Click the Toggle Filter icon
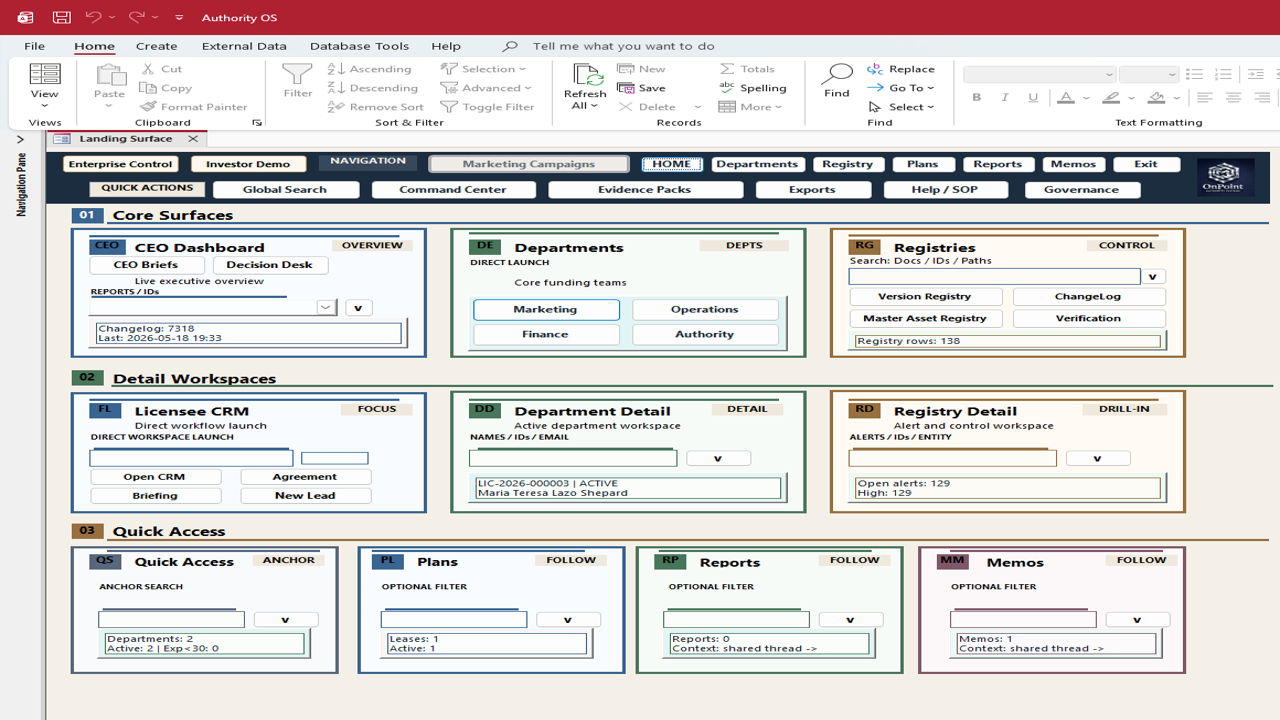 click(449, 107)
